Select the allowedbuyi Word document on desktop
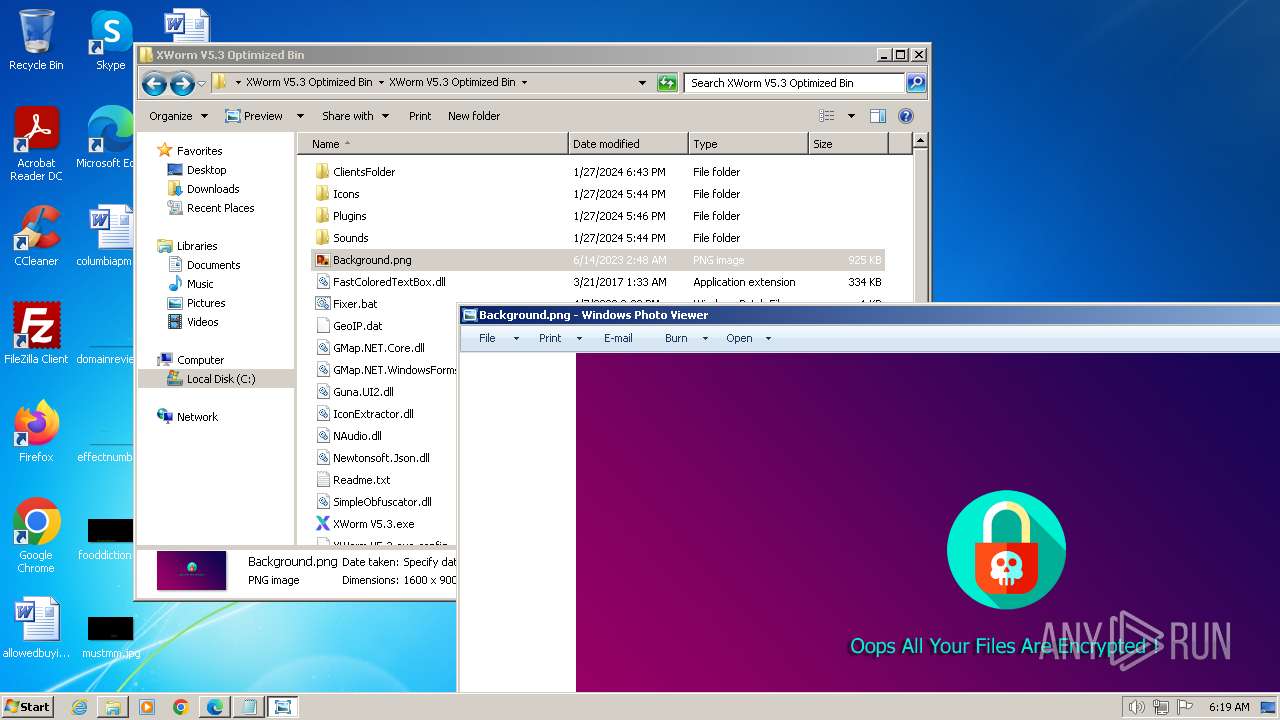The image size is (1280, 720). click(36, 628)
